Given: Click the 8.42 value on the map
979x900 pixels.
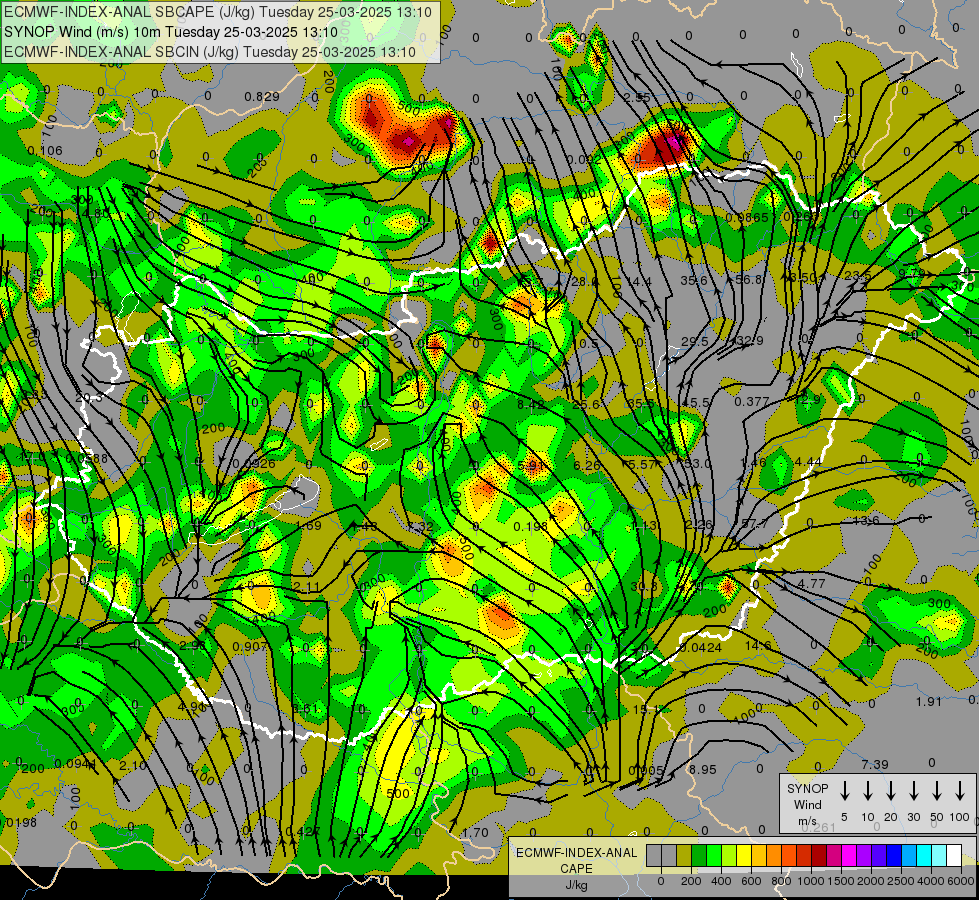Looking at the screenshot, I should point(530,404).
